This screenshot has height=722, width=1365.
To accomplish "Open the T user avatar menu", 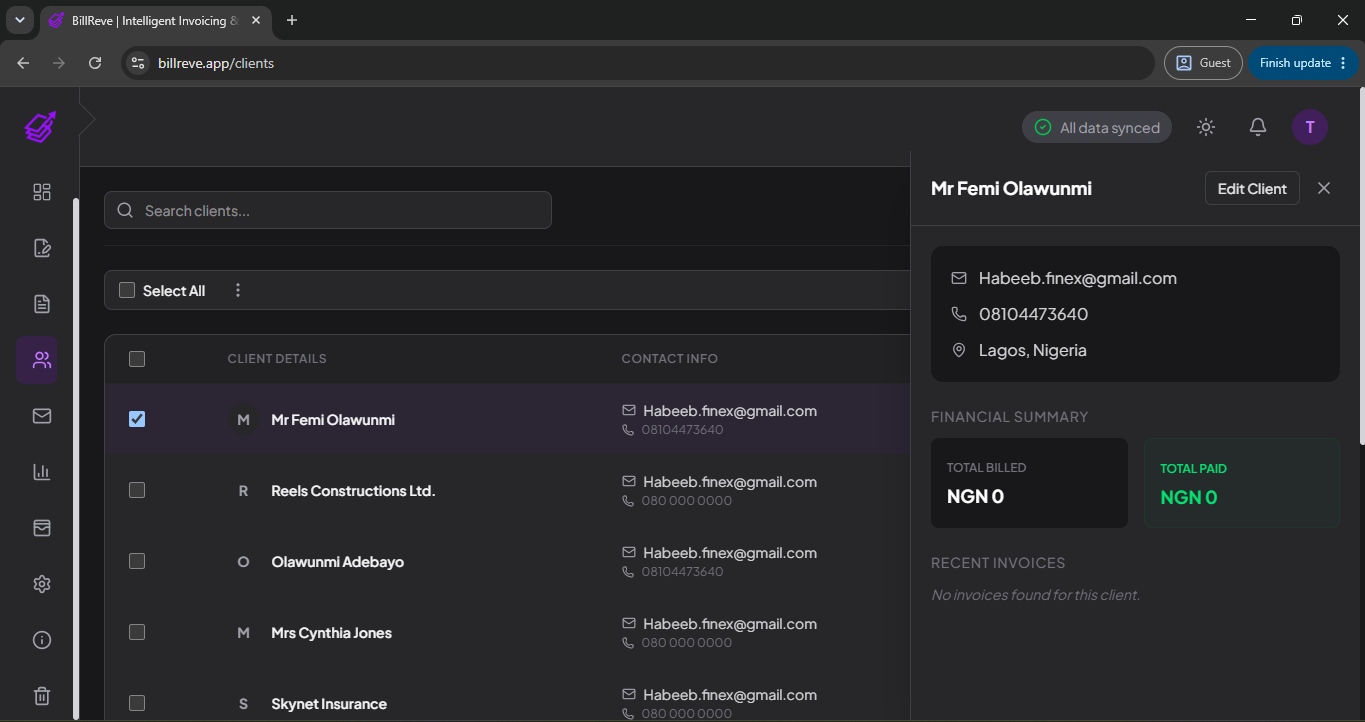I will click(1310, 127).
